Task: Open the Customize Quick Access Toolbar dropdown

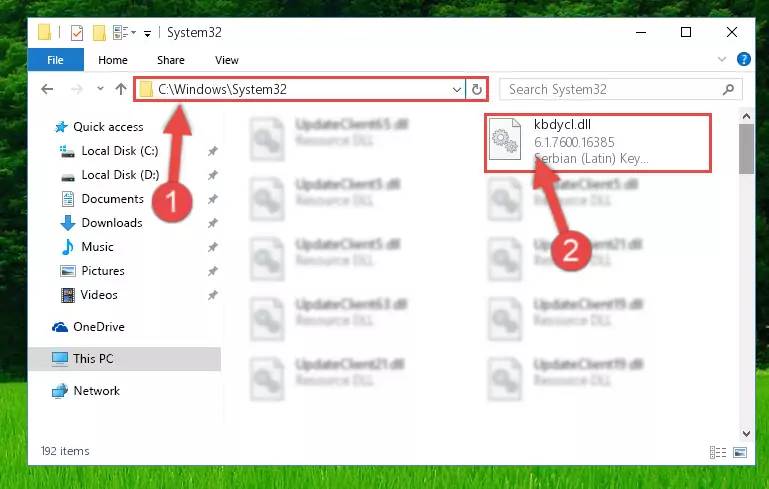Action: click(147, 33)
